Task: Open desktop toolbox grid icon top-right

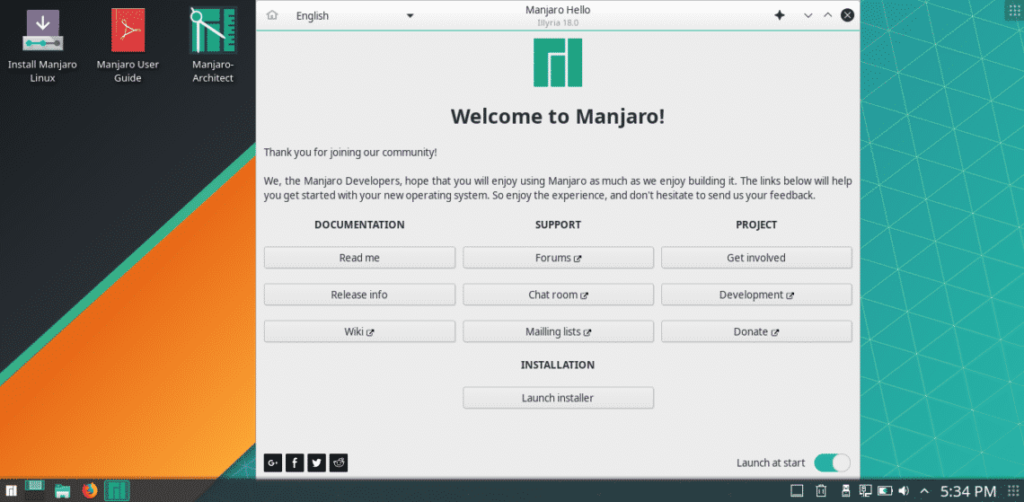Action: coord(1014,11)
